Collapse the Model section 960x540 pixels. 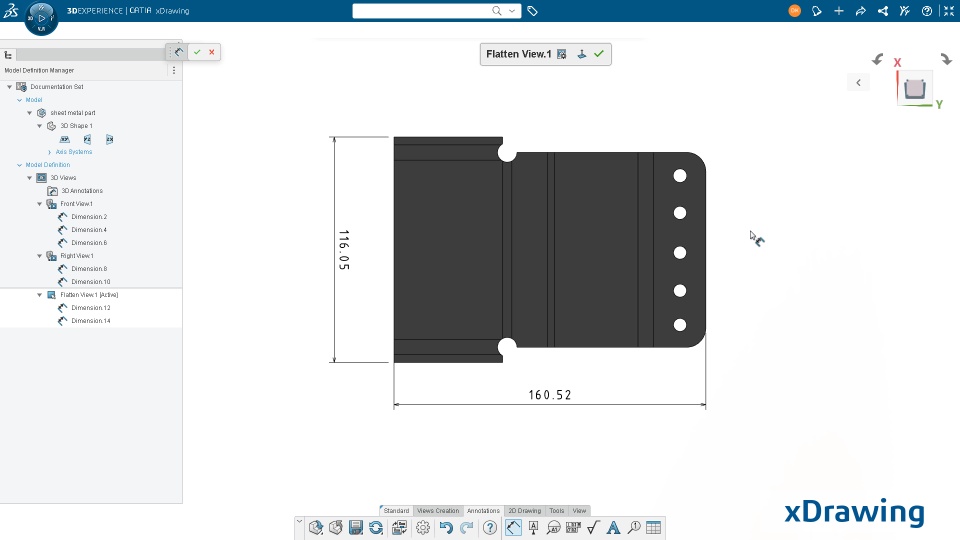[20, 100]
